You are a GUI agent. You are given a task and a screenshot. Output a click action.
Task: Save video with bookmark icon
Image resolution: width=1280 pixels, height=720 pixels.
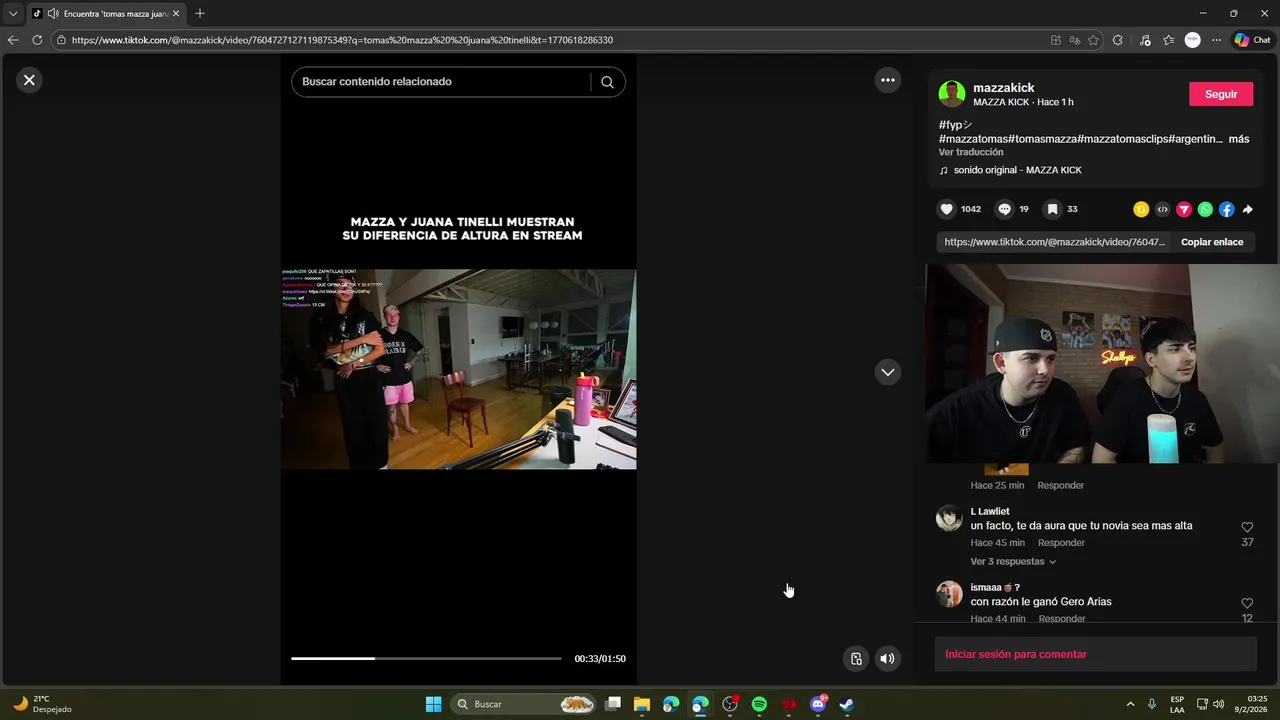coord(1052,209)
